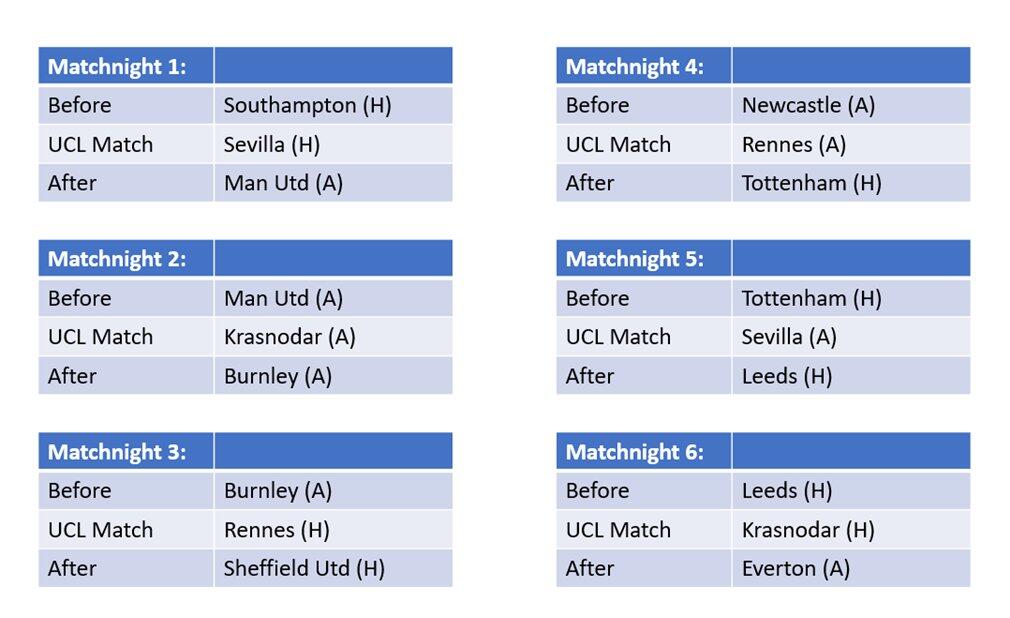Click the Krasnodar (H) cell
Viewport: 1010px width, 618px height.
click(x=808, y=530)
